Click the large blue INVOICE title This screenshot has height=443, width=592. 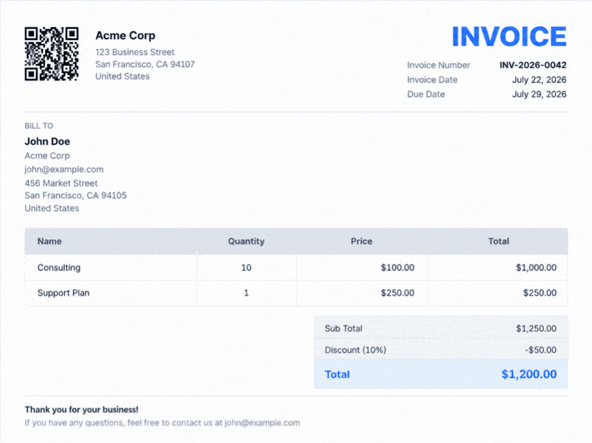(x=509, y=37)
